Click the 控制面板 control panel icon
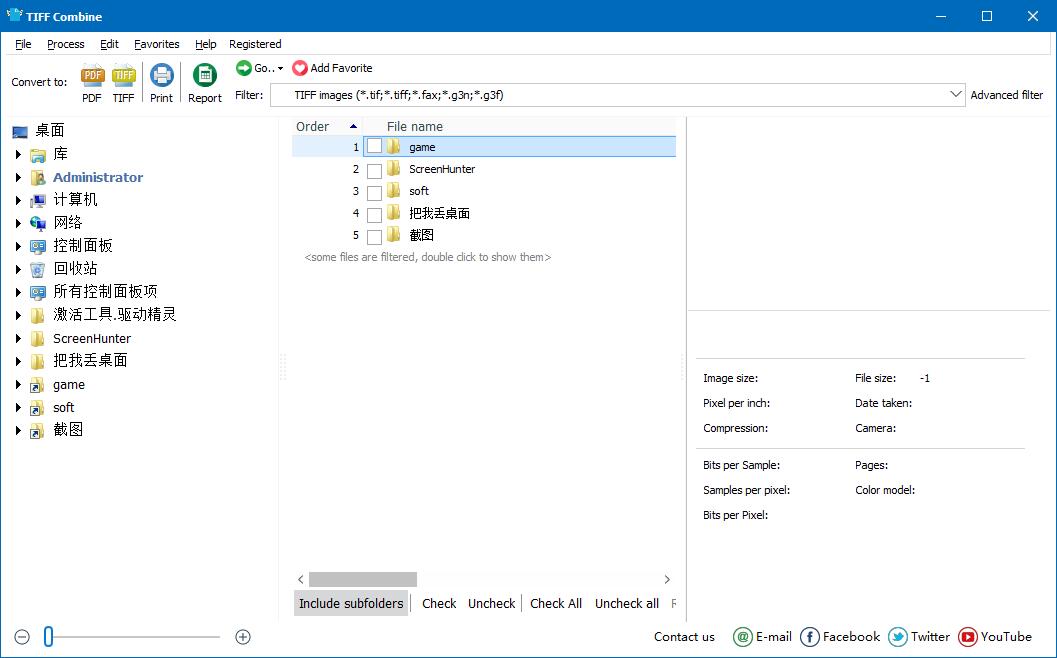The width and height of the screenshot is (1057, 658). 38,246
